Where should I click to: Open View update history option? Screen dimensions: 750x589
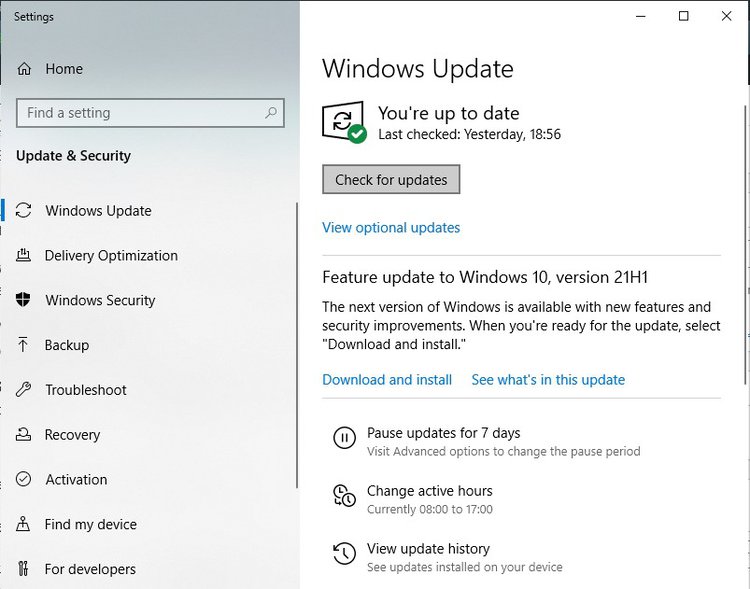[428, 549]
